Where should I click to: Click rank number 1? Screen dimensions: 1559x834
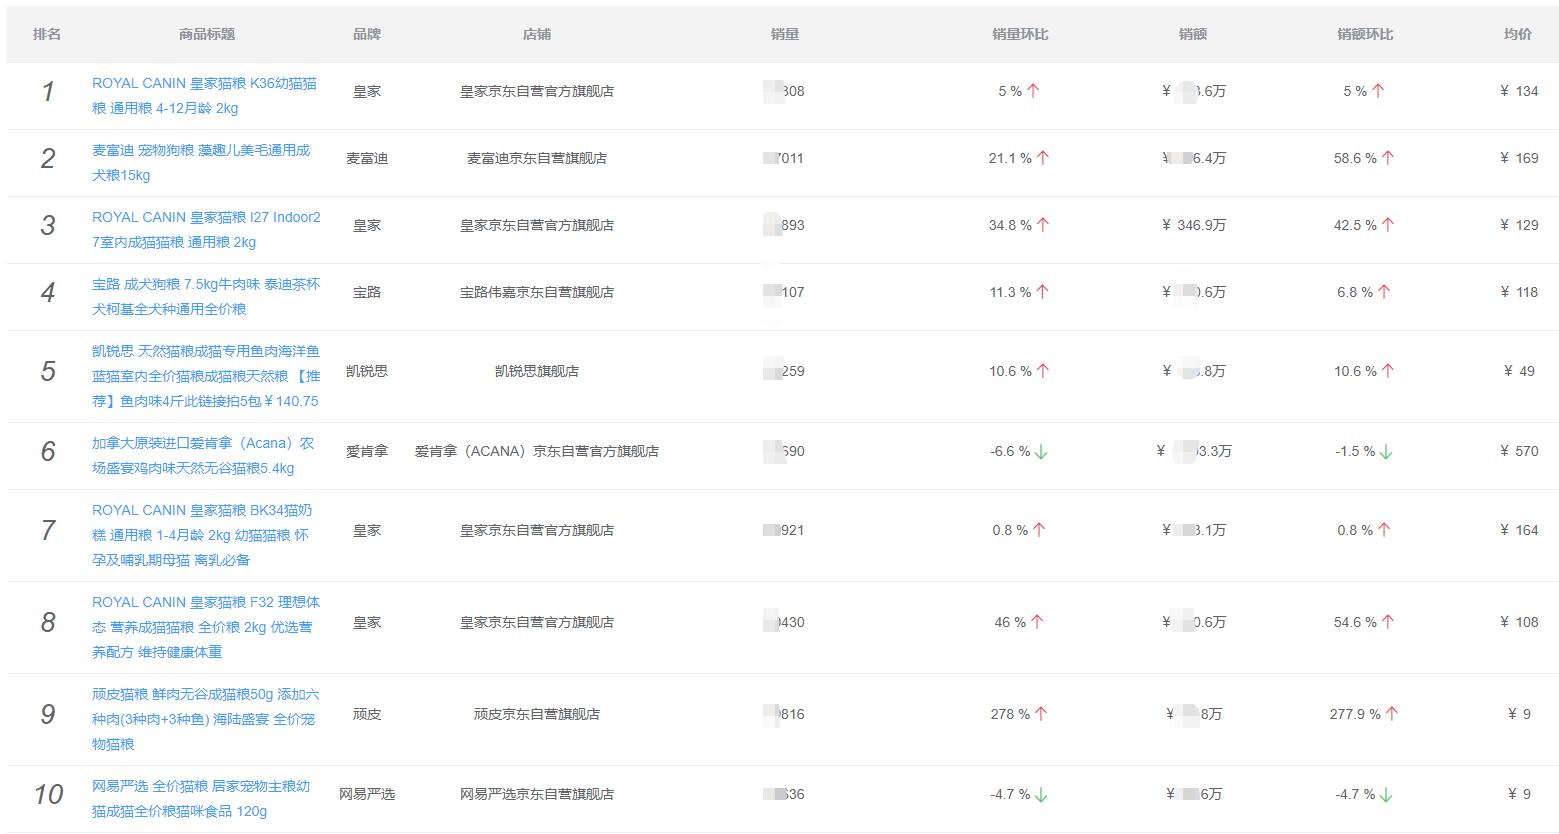[x=47, y=92]
